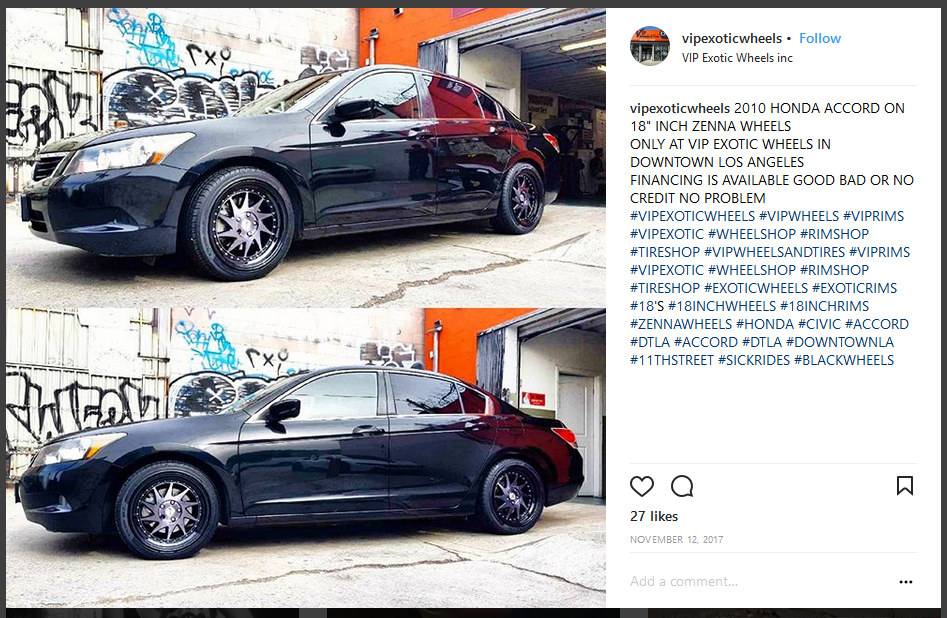Click vipexoticwheels name in caption

coord(679,108)
